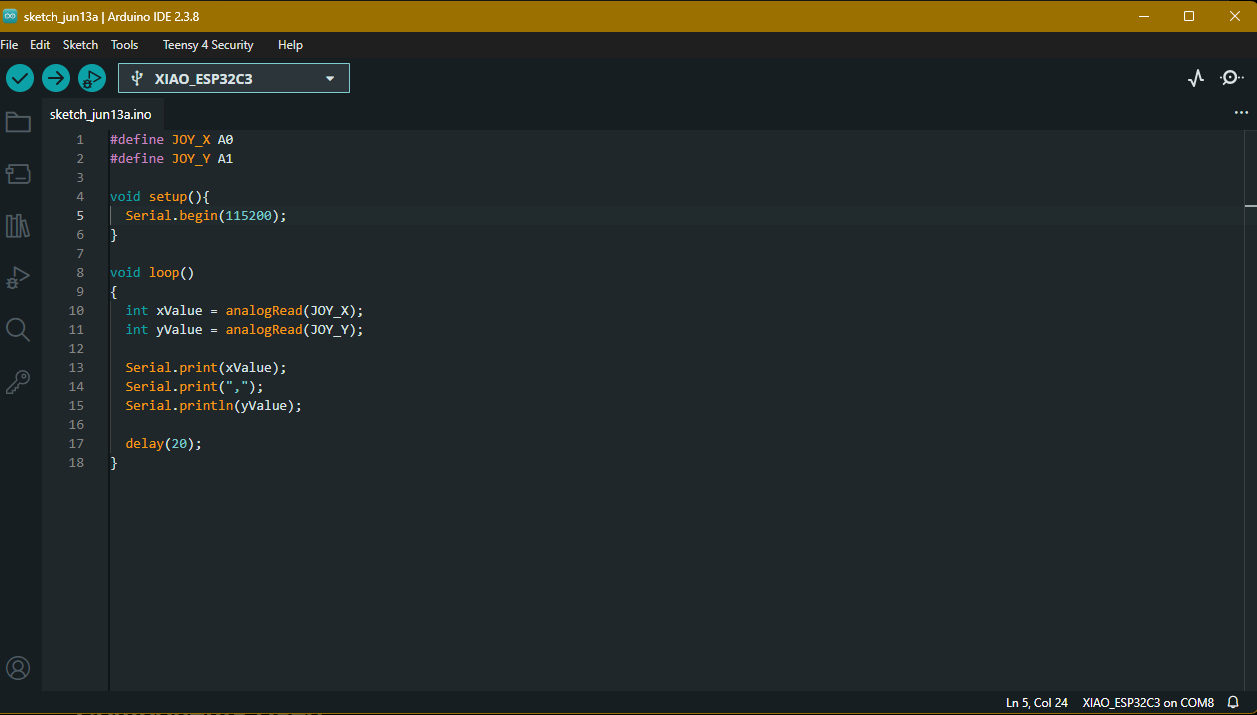
Task: Open the Search sidebar panel
Action: (18, 330)
